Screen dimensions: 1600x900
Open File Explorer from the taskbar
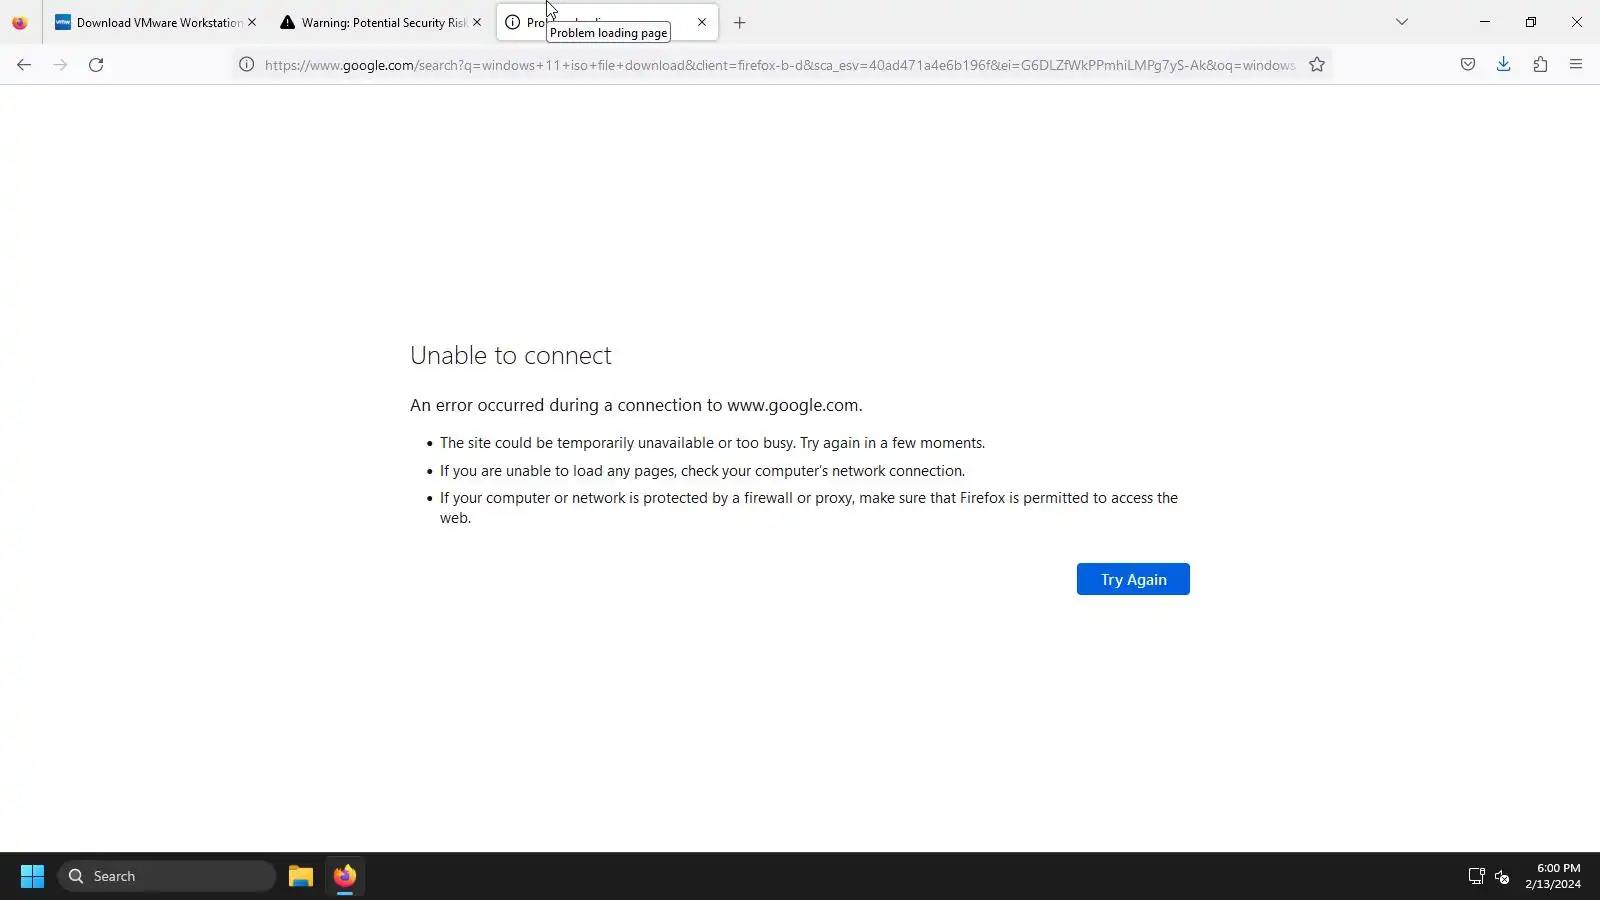click(301, 876)
